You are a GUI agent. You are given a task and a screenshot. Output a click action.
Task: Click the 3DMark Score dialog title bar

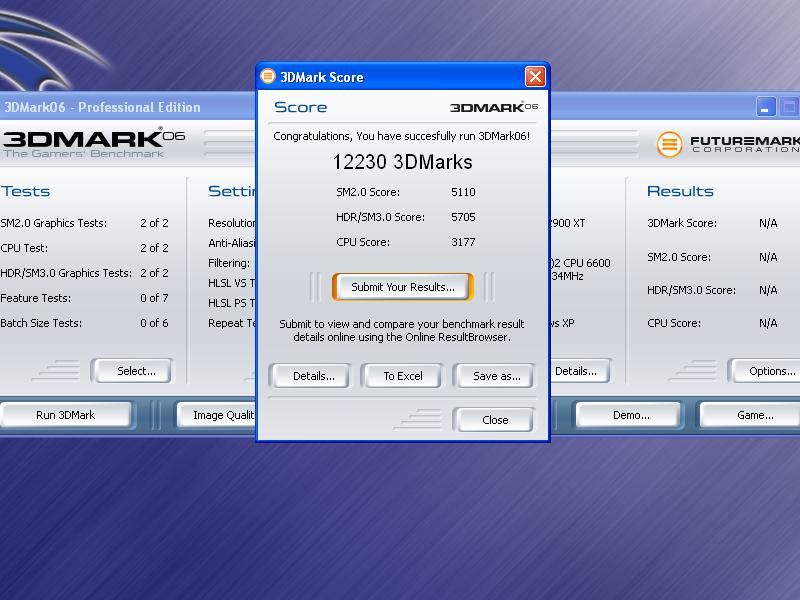[403, 77]
